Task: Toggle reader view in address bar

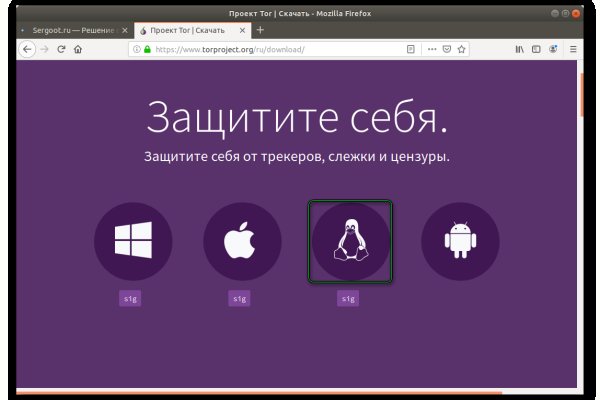Action: tap(411, 49)
